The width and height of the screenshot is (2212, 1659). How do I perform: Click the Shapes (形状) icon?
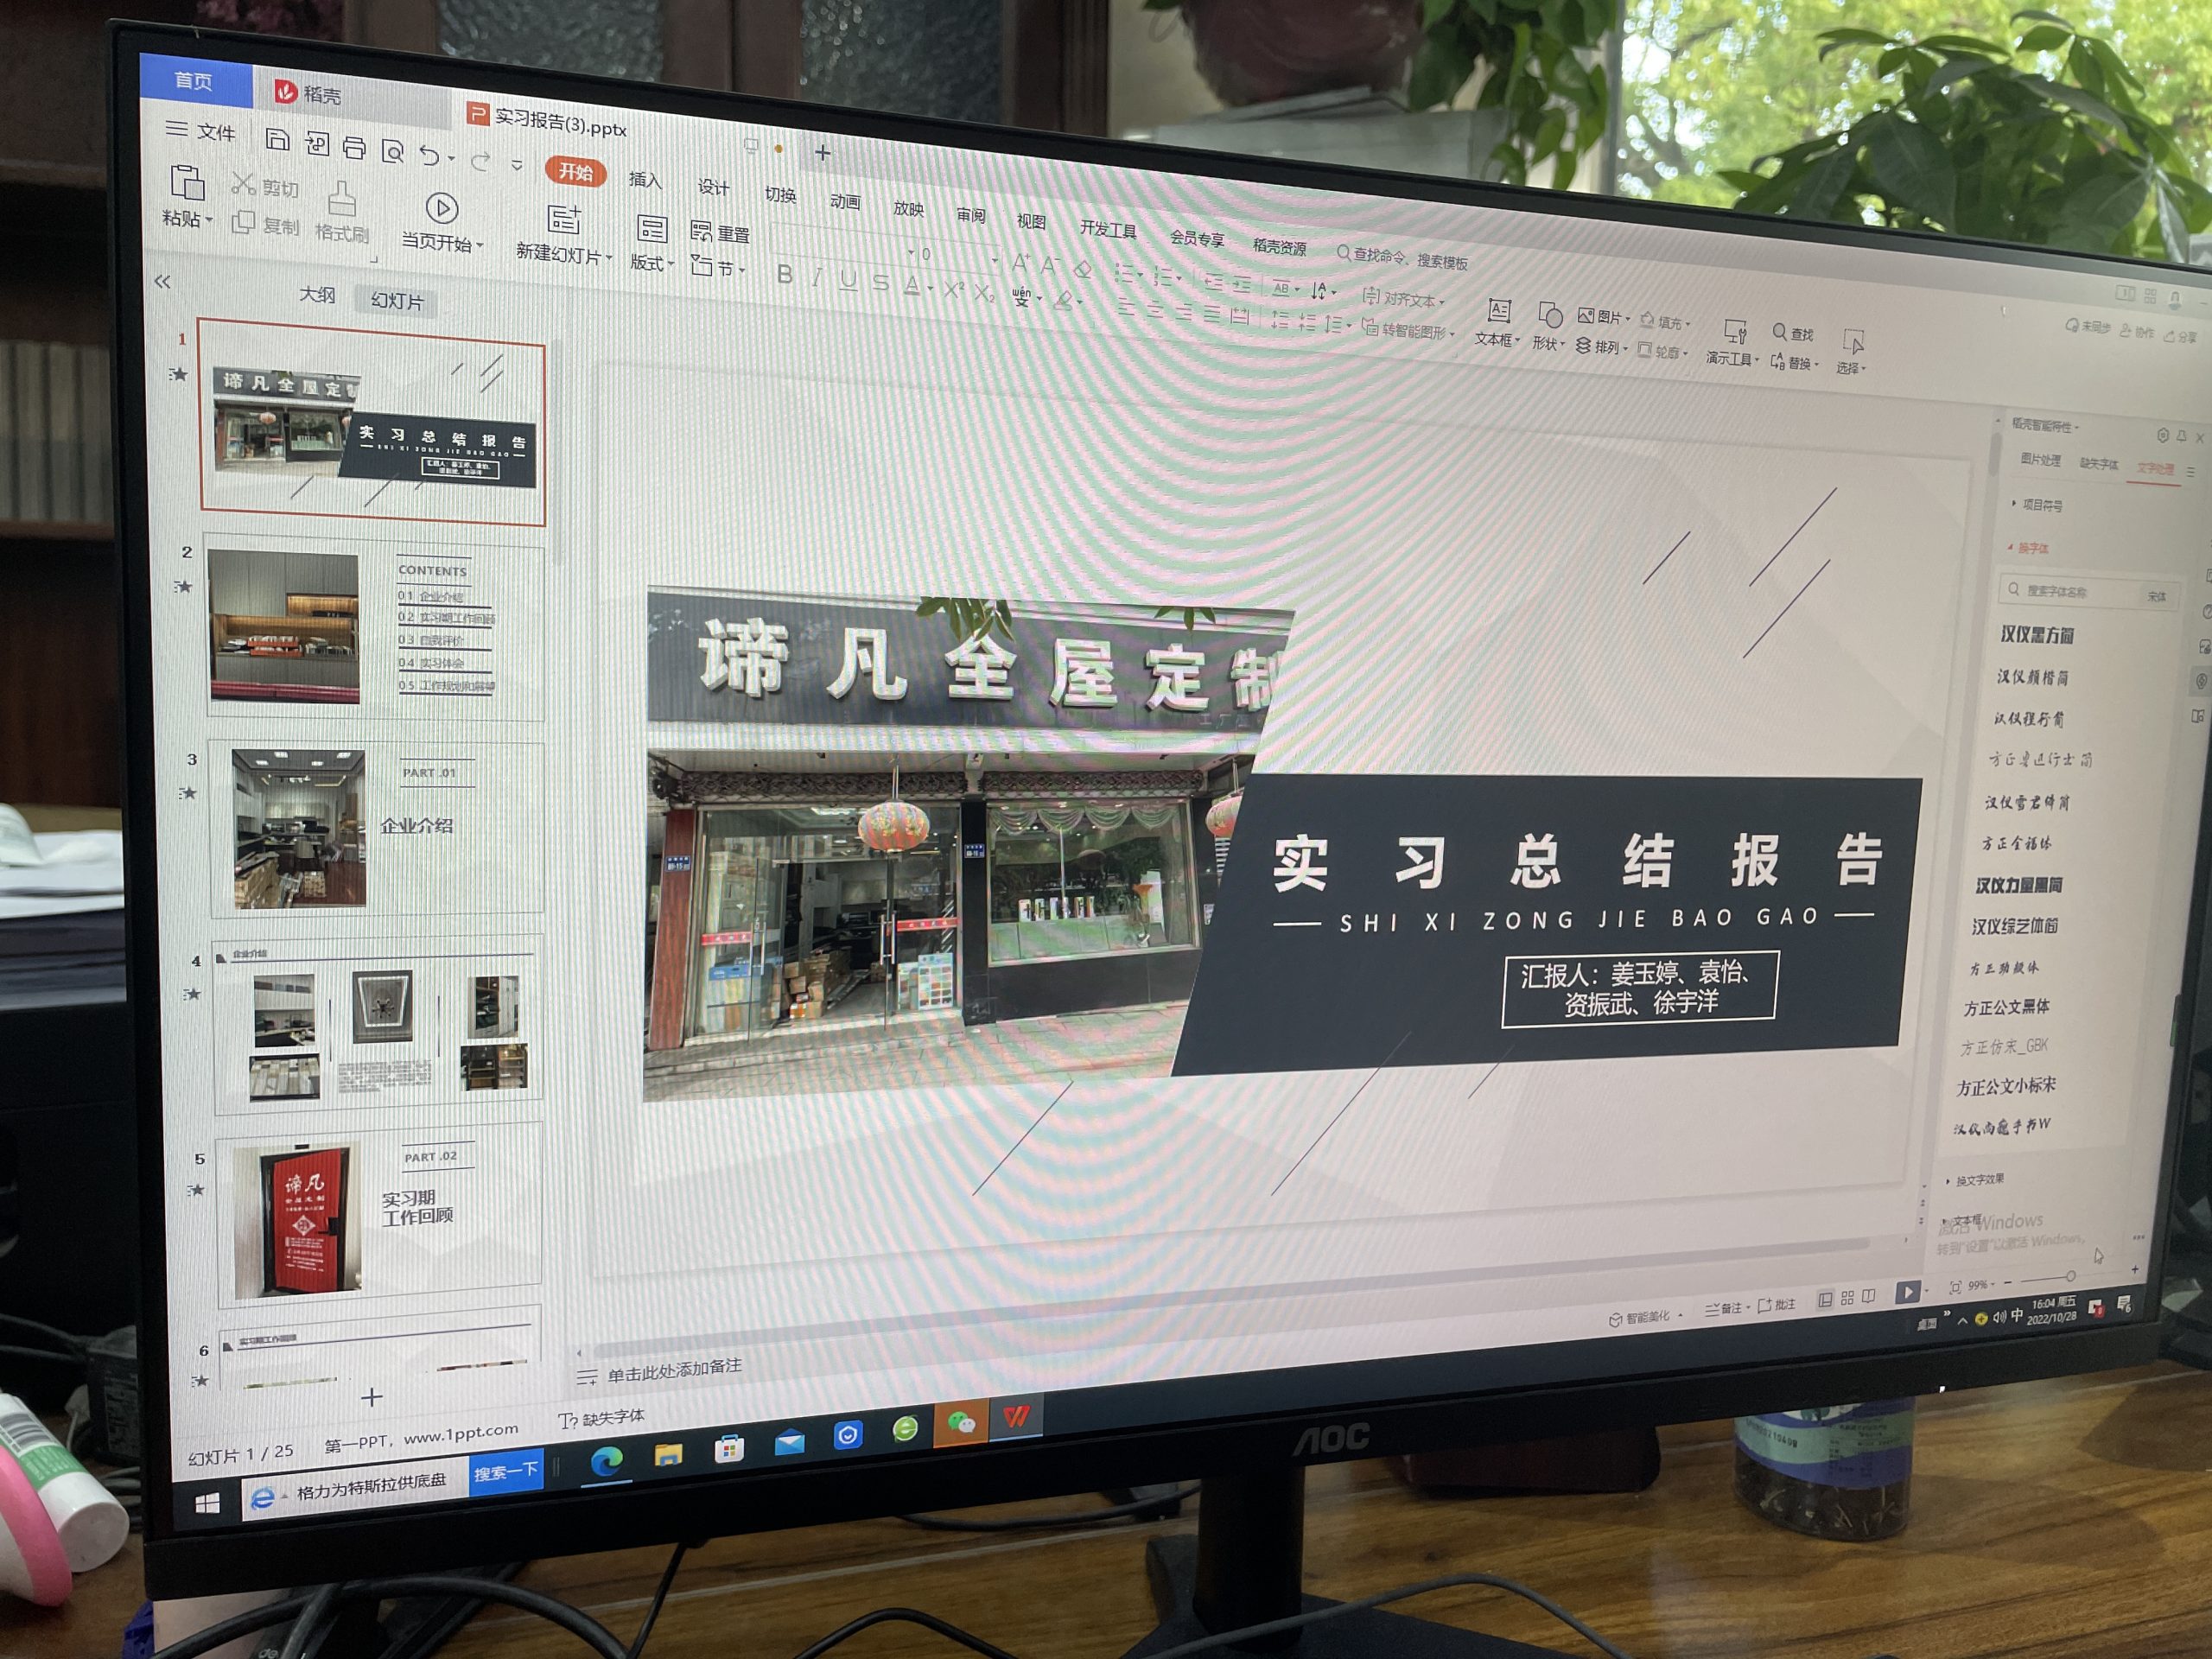point(1550,317)
